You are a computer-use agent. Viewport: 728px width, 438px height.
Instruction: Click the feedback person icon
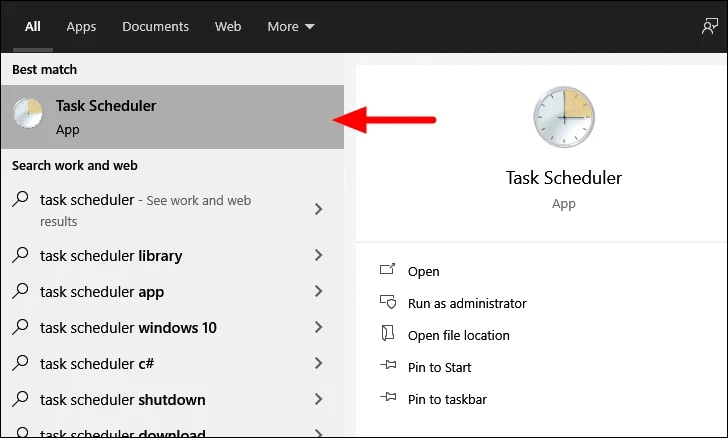point(709,26)
